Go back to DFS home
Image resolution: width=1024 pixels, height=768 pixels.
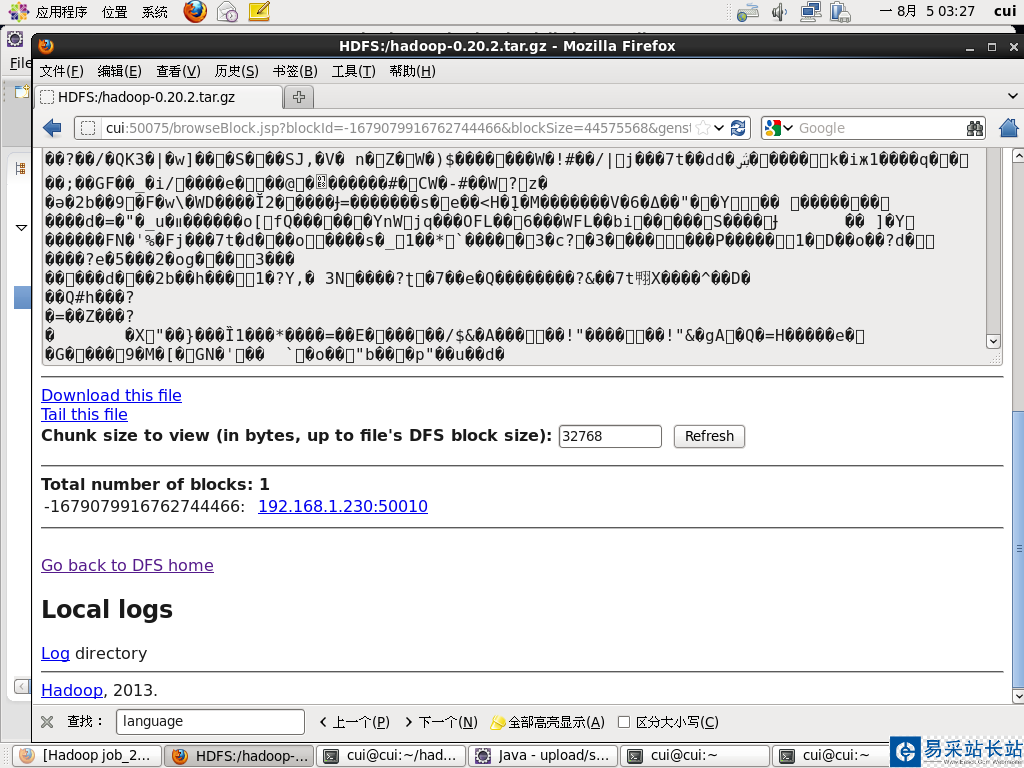tap(127, 565)
